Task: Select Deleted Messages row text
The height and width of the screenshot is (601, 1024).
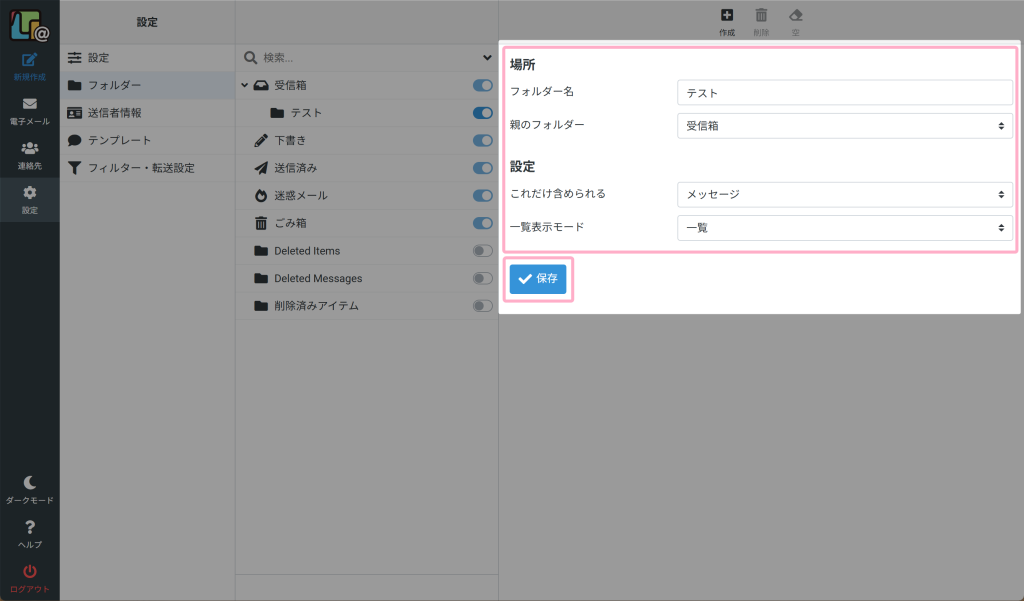Action: pyautogui.click(x=318, y=278)
